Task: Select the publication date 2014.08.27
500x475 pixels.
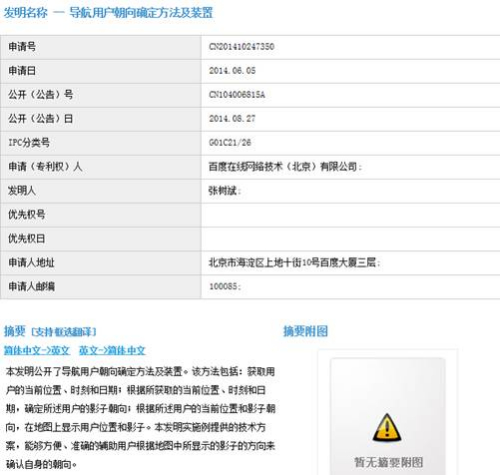Action: pyautogui.click(x=232, y=119)
